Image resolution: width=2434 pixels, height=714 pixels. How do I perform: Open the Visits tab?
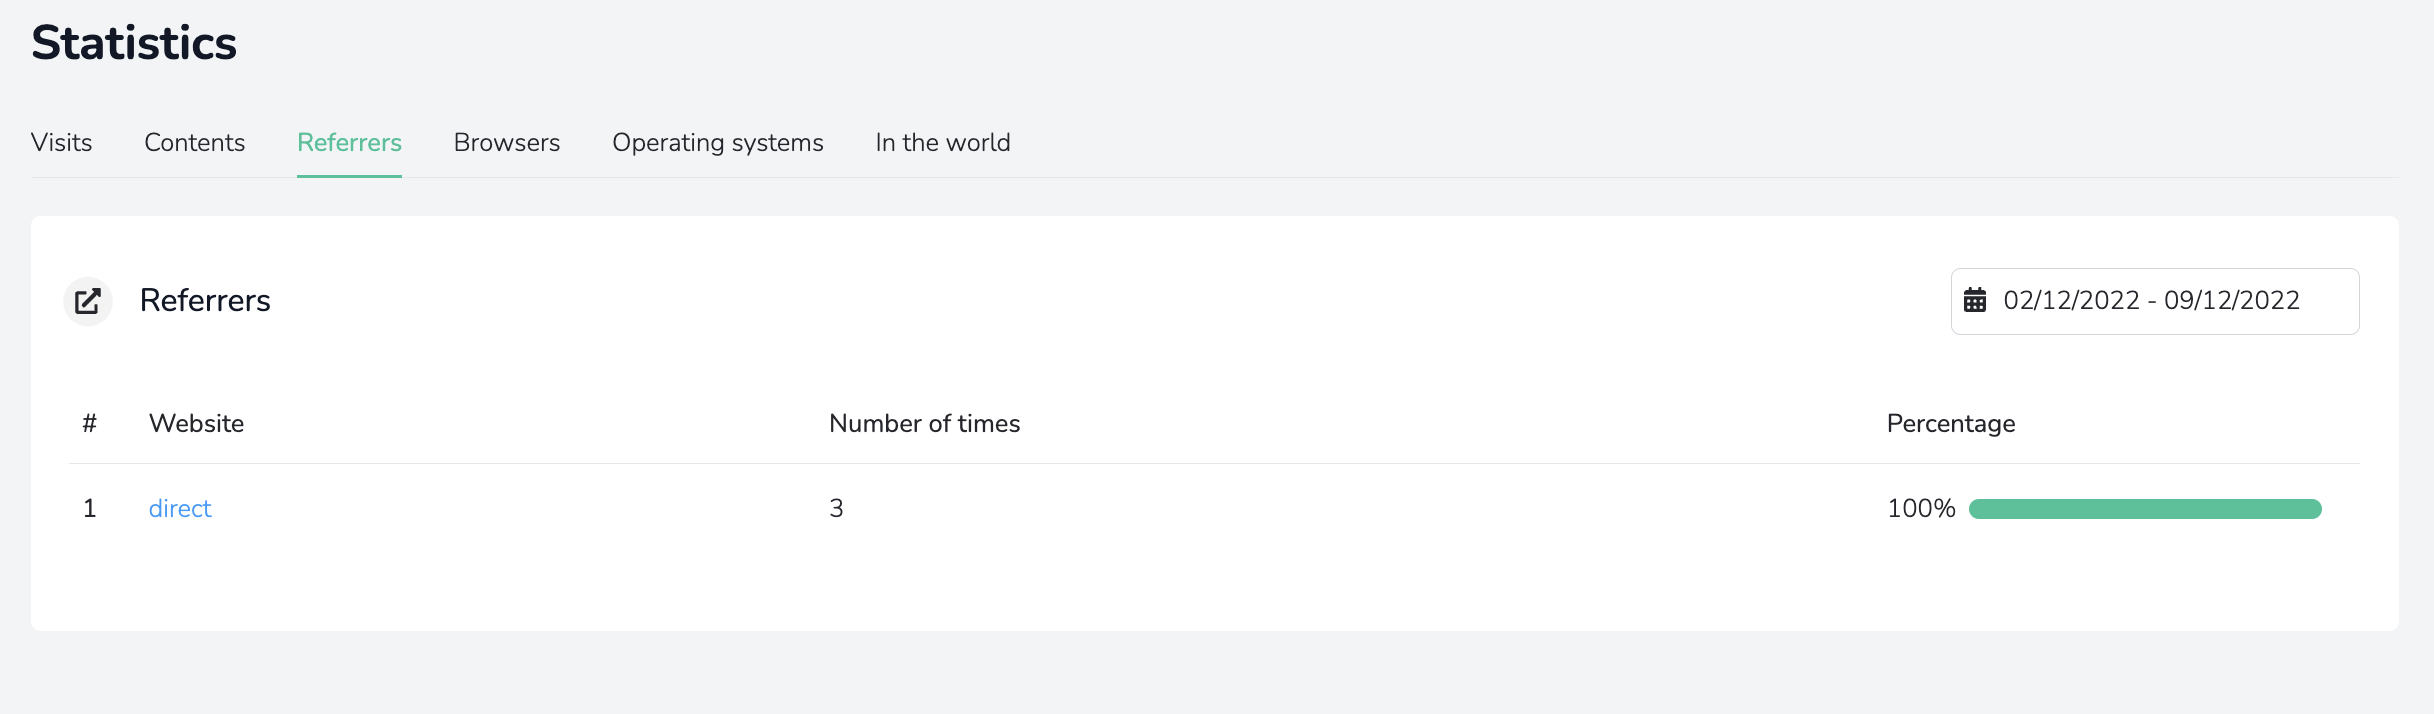click(62, 143)
